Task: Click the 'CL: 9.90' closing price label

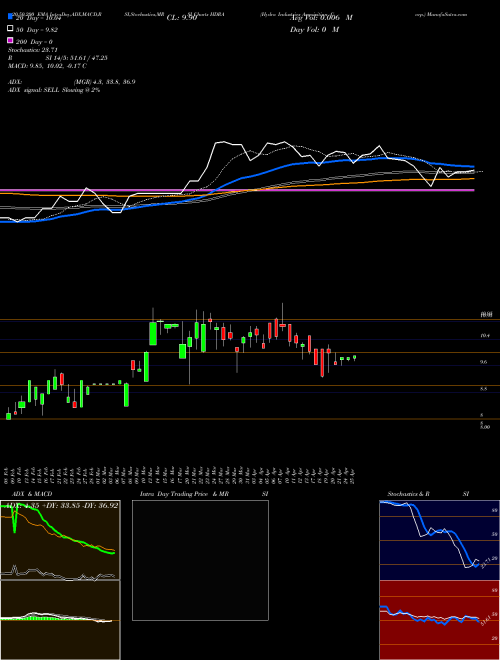Action: [x=182, y=18]
